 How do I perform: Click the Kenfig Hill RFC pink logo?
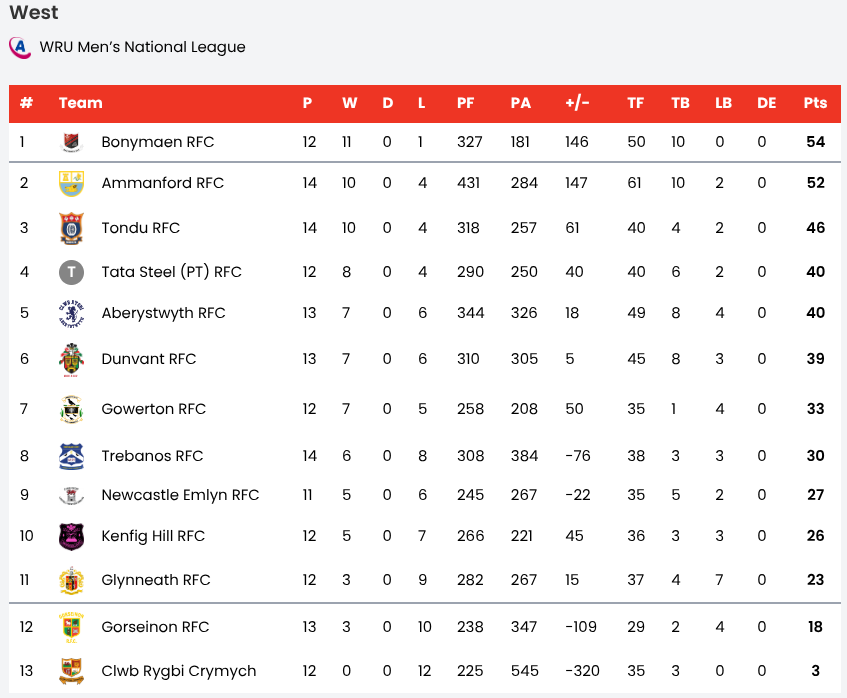click(x=70, y=536)
